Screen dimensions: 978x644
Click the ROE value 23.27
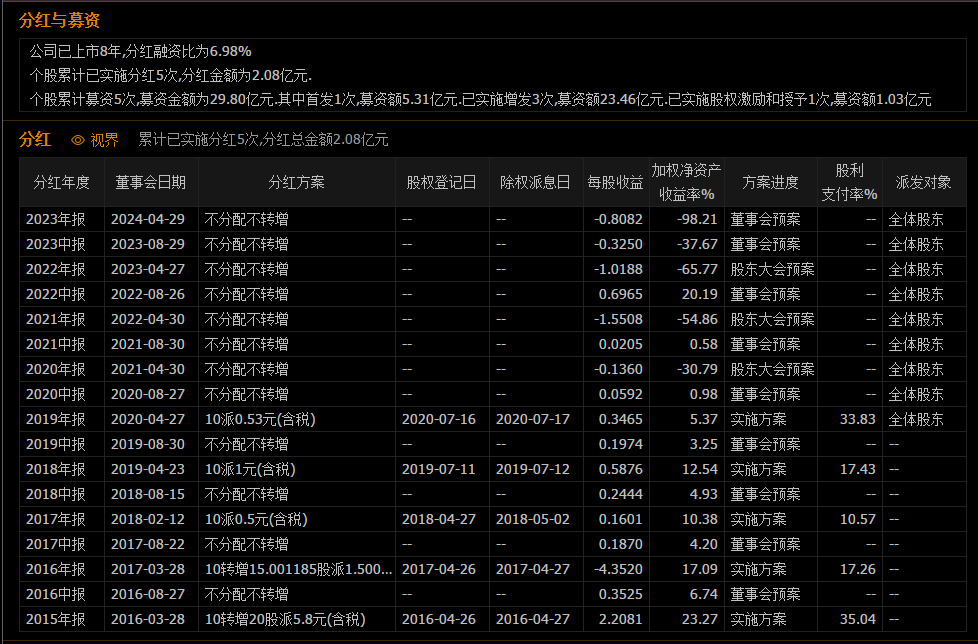700,619
